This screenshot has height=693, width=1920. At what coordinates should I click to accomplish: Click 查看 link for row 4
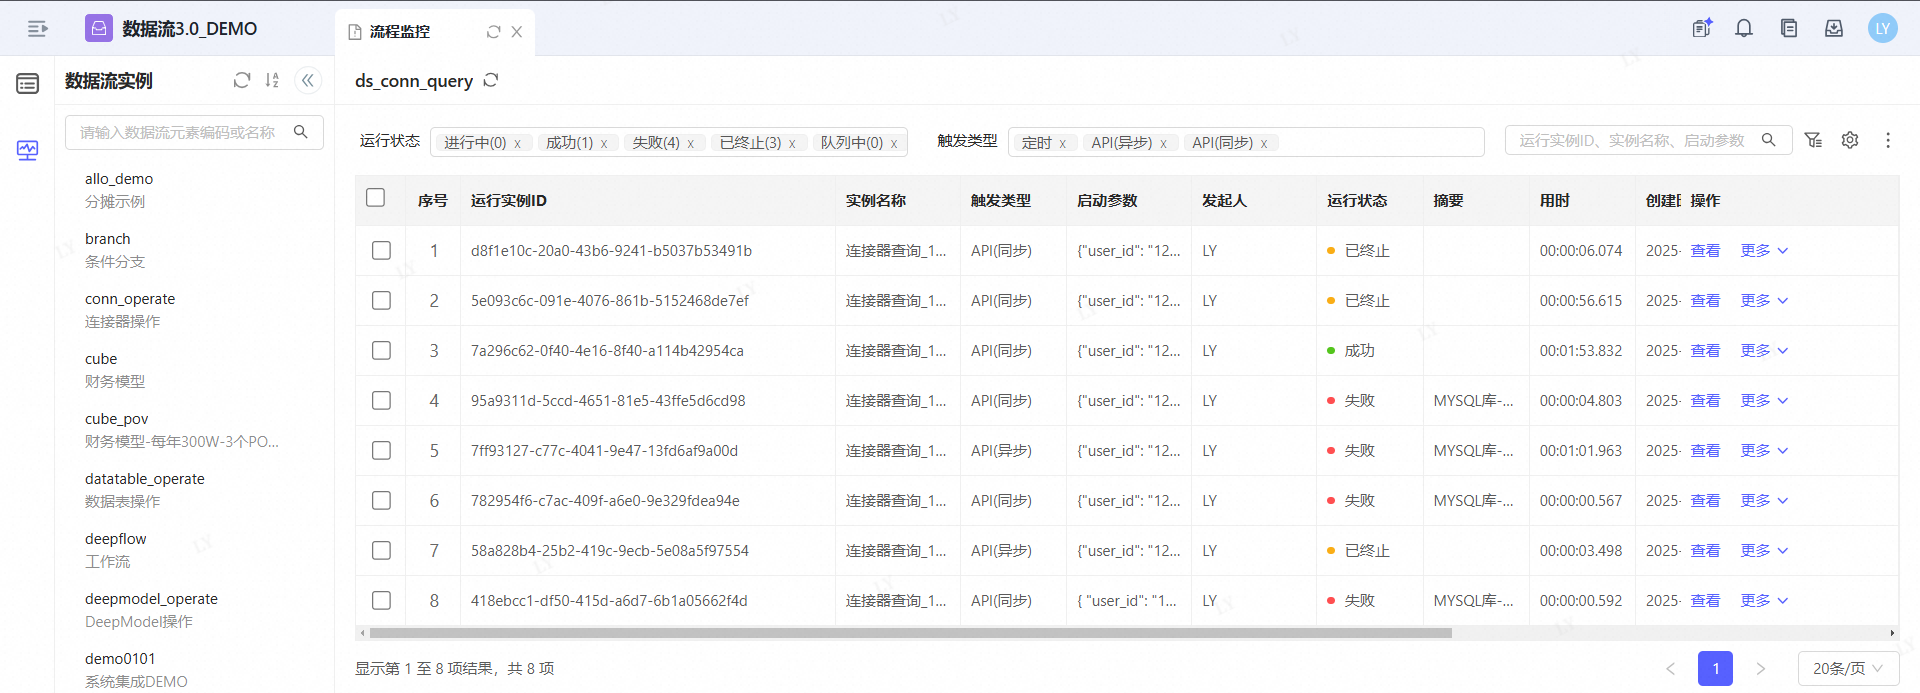pos(1705,401)
